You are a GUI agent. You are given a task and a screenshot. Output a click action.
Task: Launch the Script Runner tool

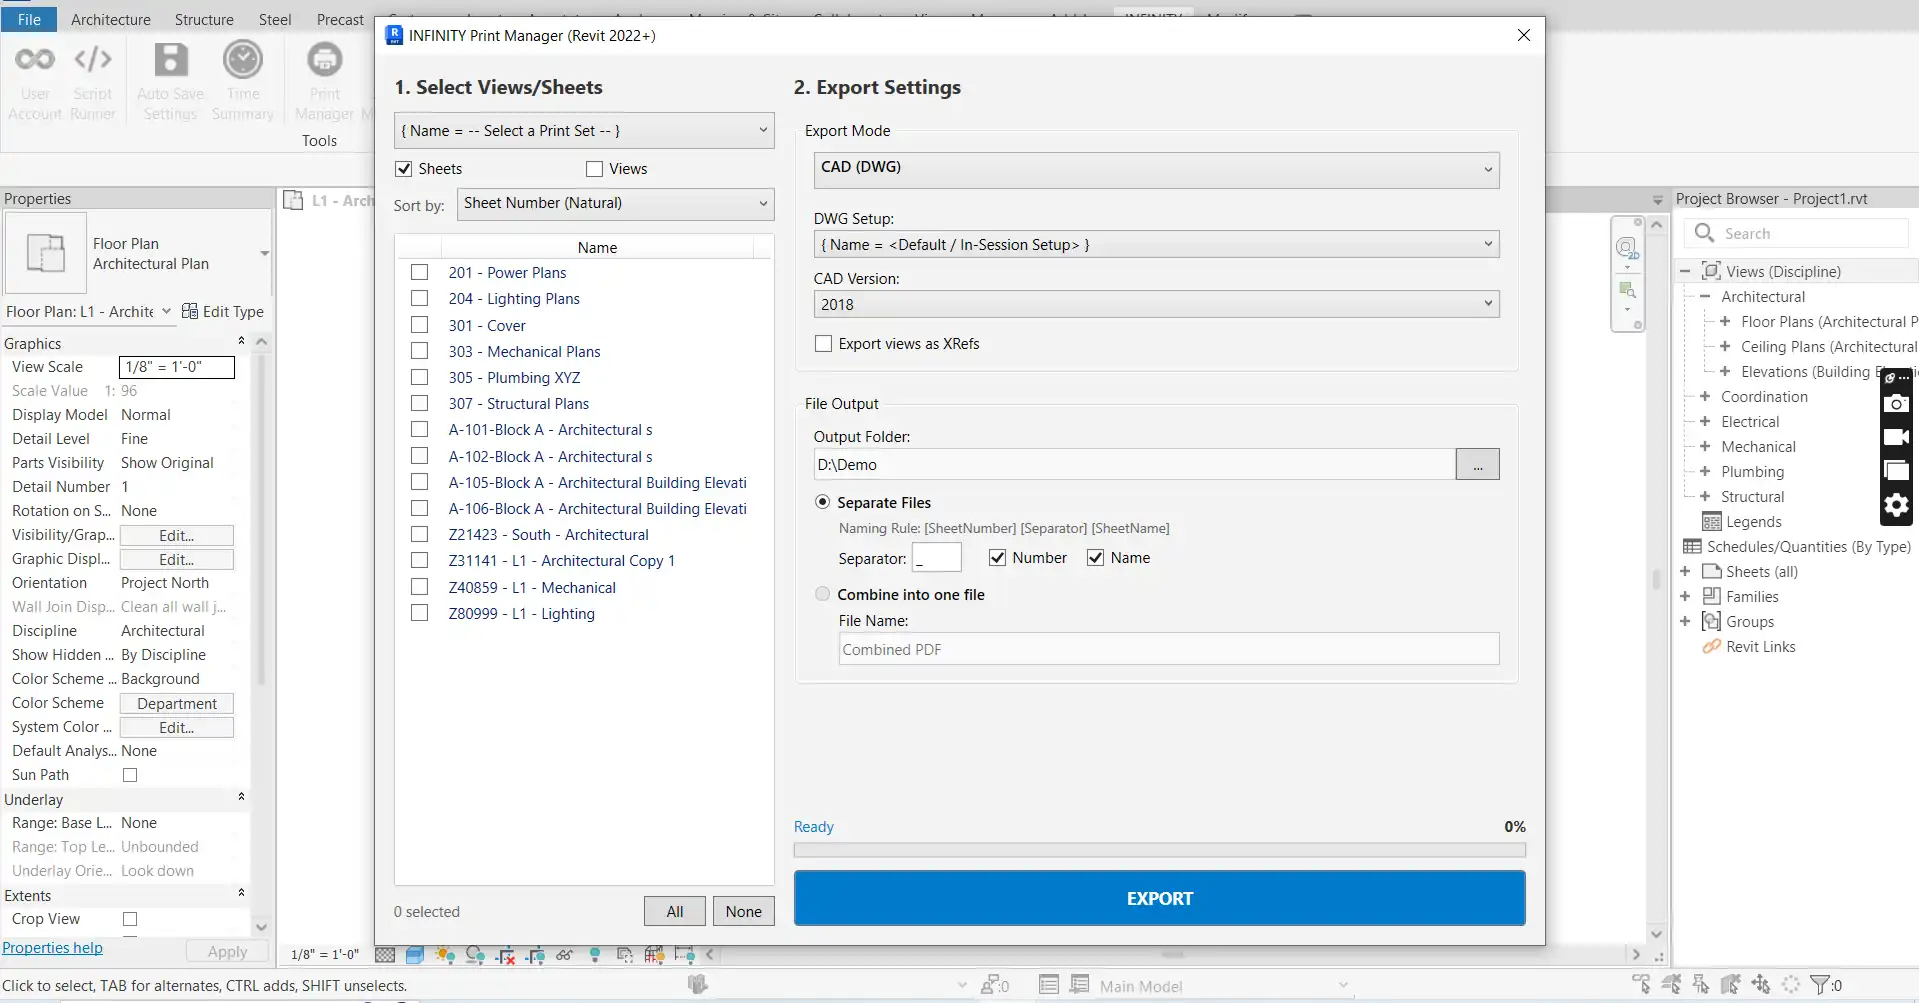(93, 62)
